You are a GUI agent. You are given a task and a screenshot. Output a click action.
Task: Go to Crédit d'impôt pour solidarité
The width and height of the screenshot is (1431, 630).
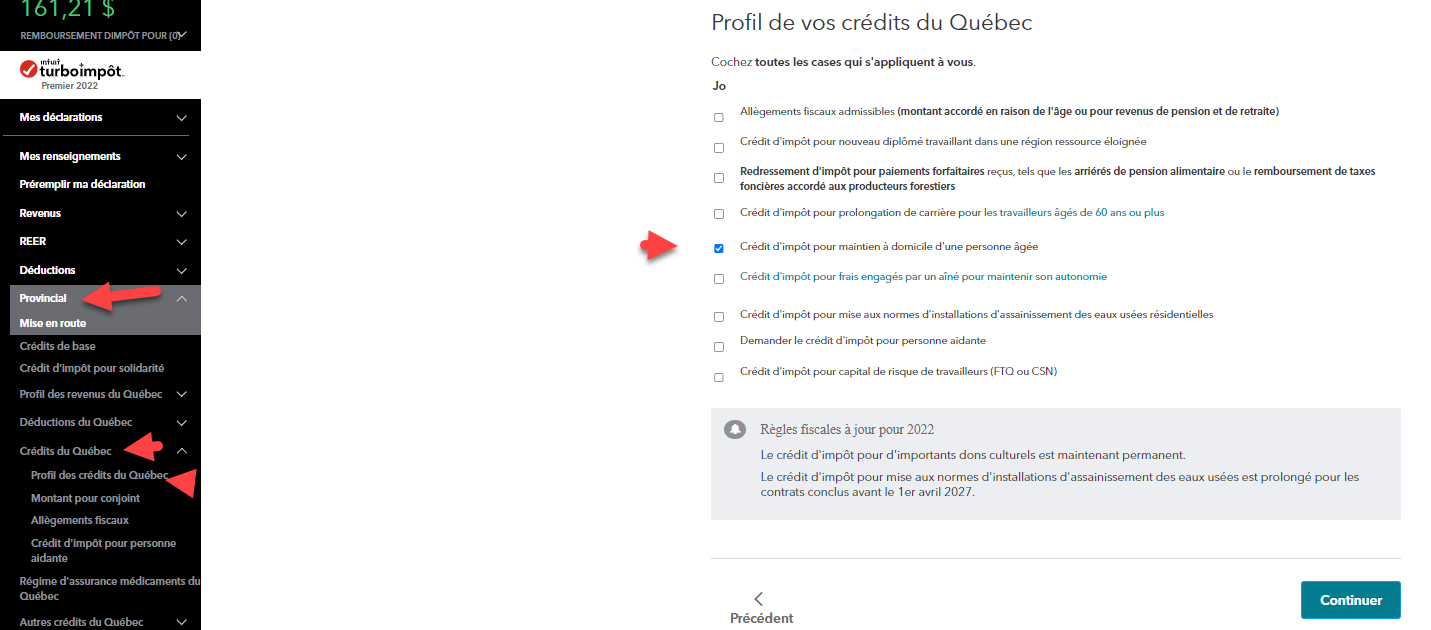click(x=92, y=369)
